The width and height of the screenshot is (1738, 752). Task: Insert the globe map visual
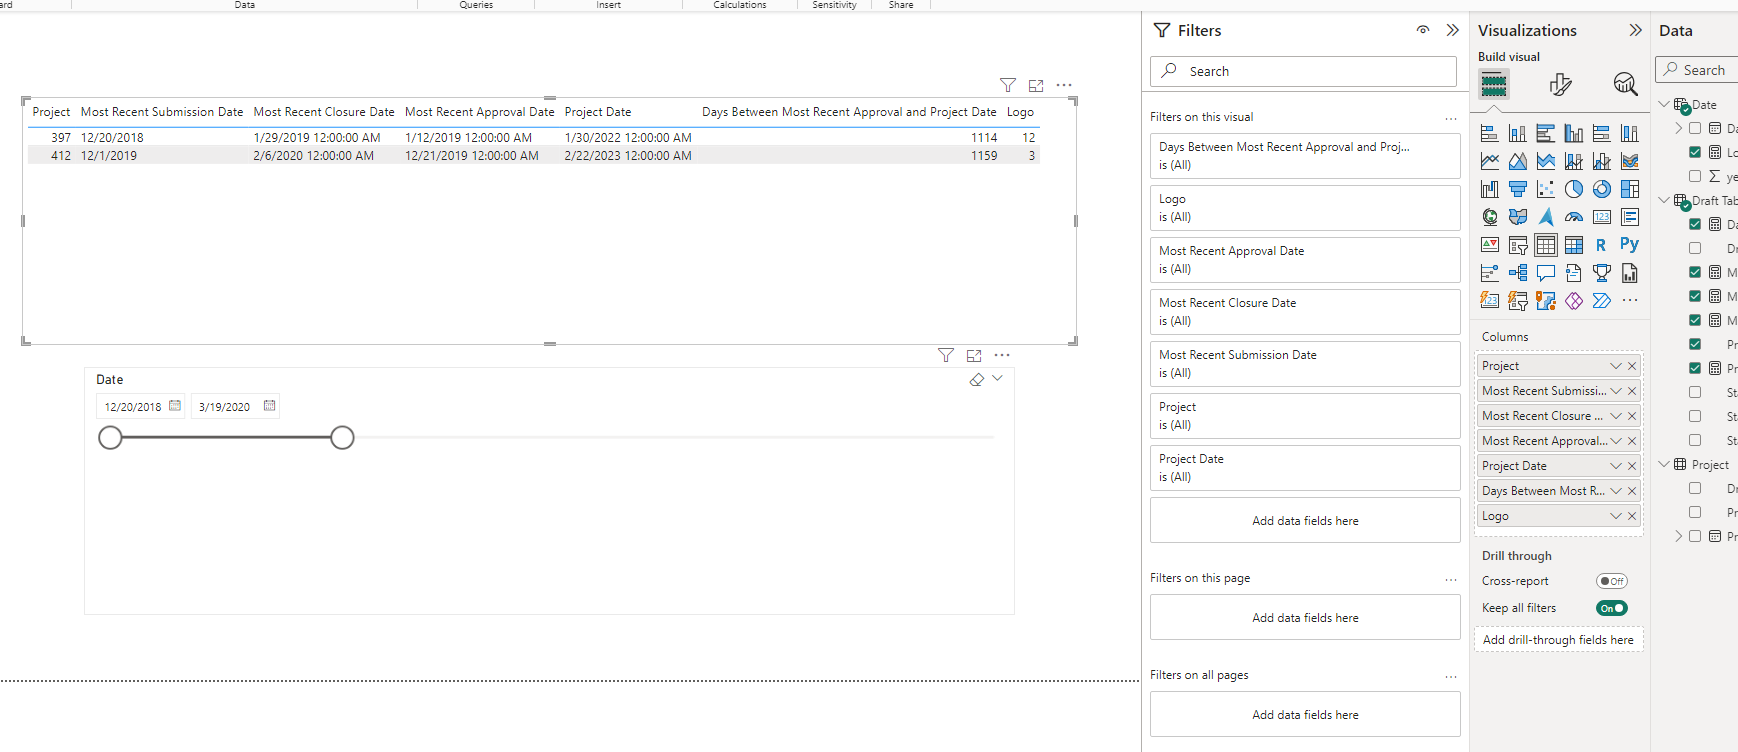(x=1490, y=217)
